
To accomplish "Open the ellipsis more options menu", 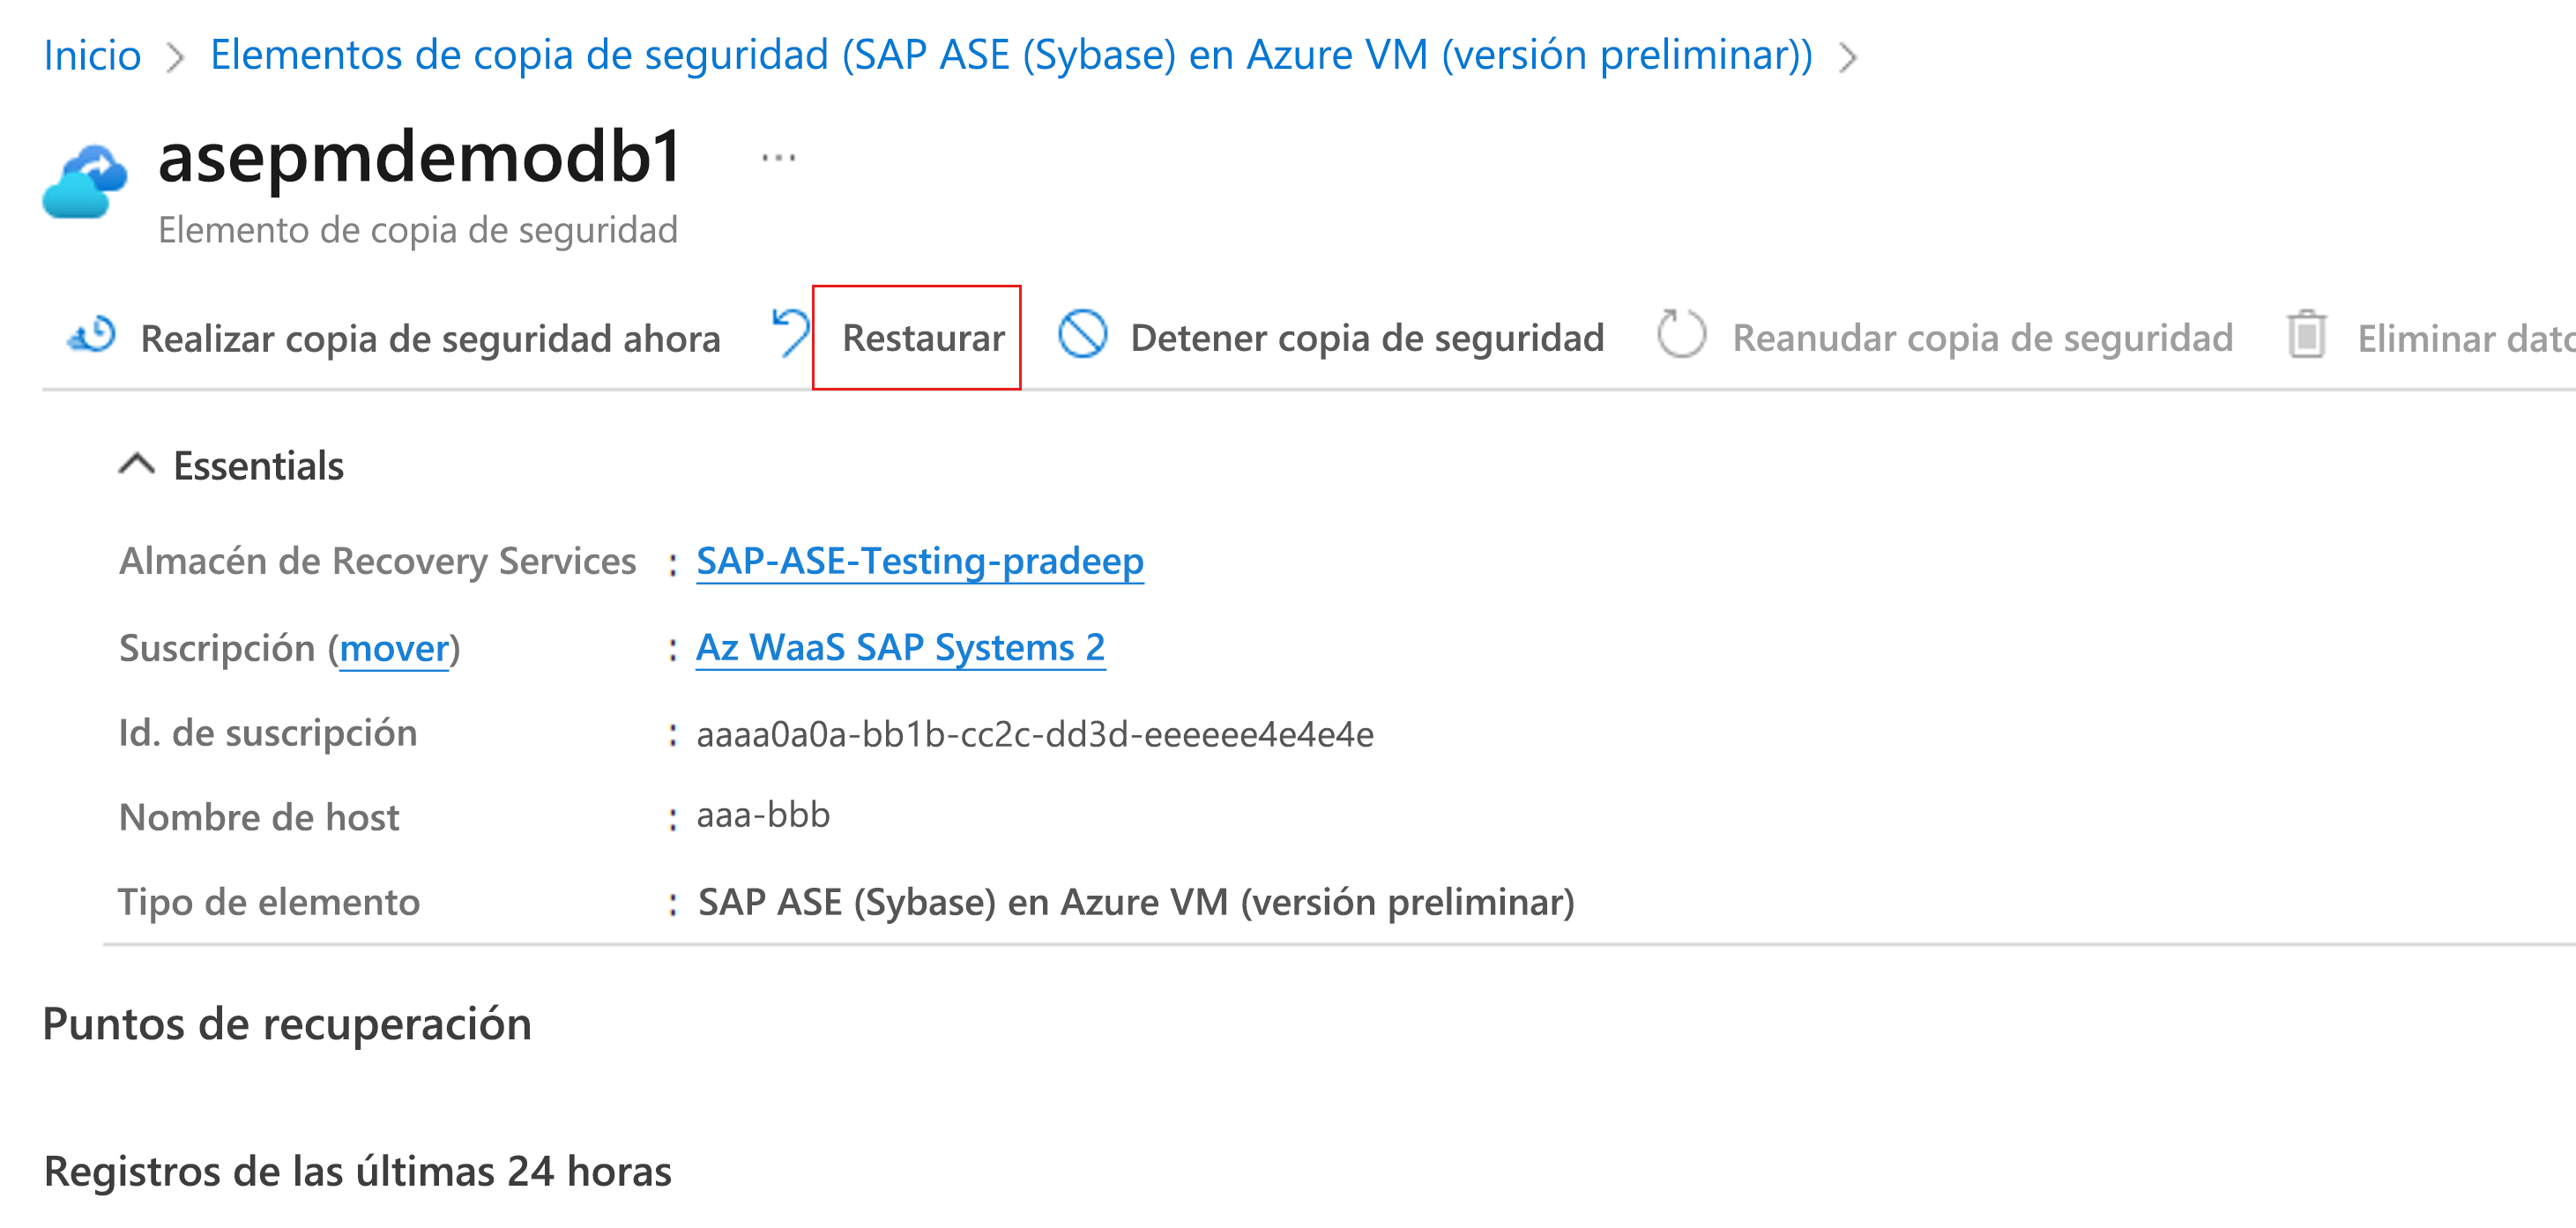I will coord(778,158).
